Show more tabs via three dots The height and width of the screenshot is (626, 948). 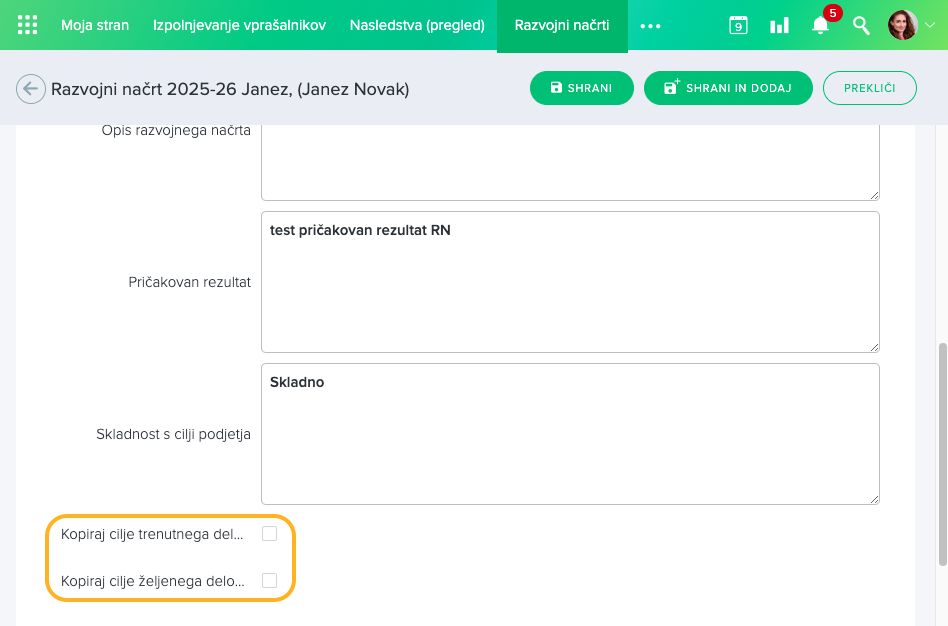point(650,26)
